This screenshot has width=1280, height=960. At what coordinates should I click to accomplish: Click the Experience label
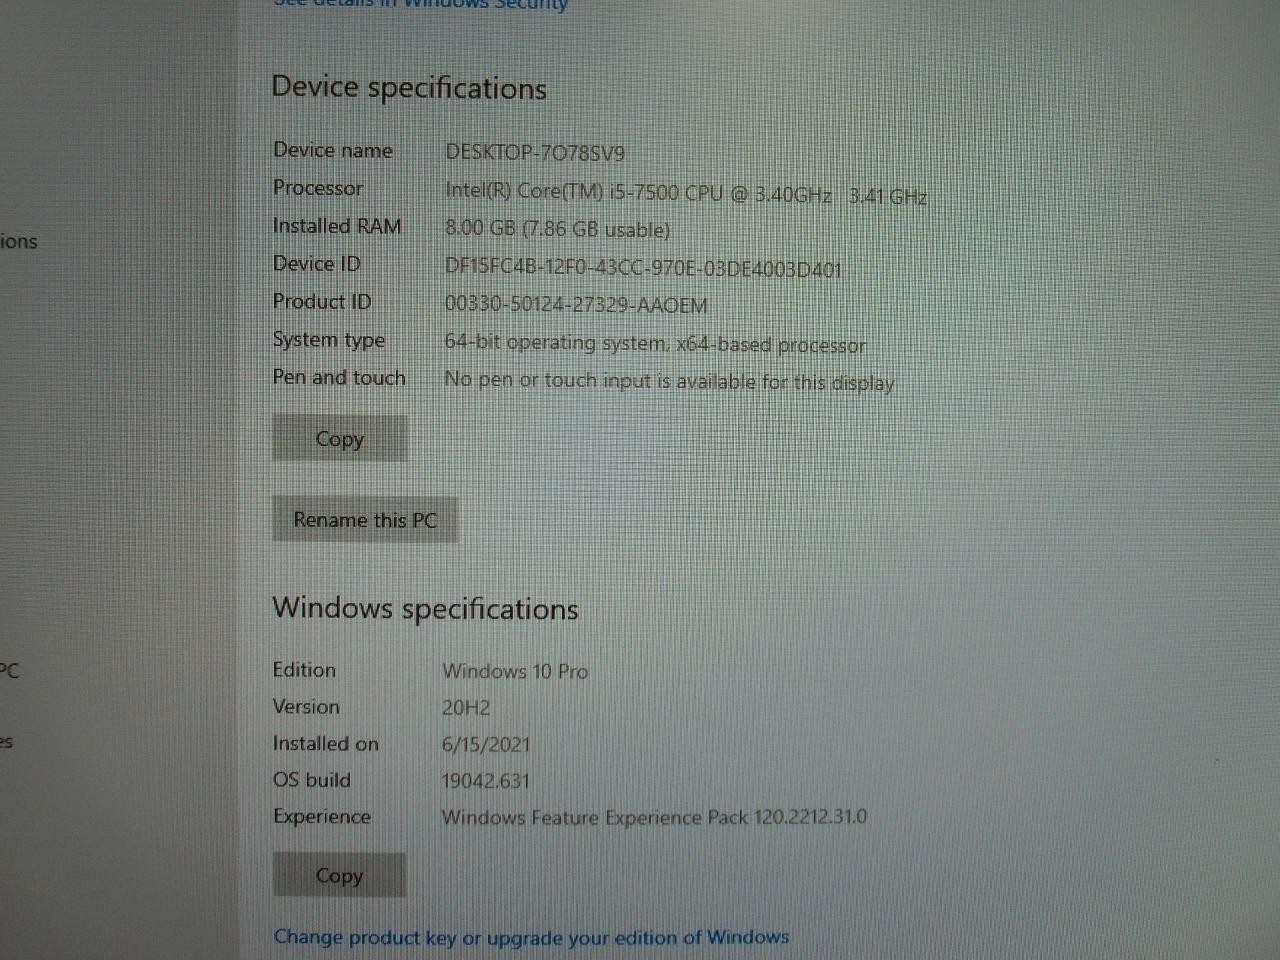pyautogui.click(x=322, y=817)
